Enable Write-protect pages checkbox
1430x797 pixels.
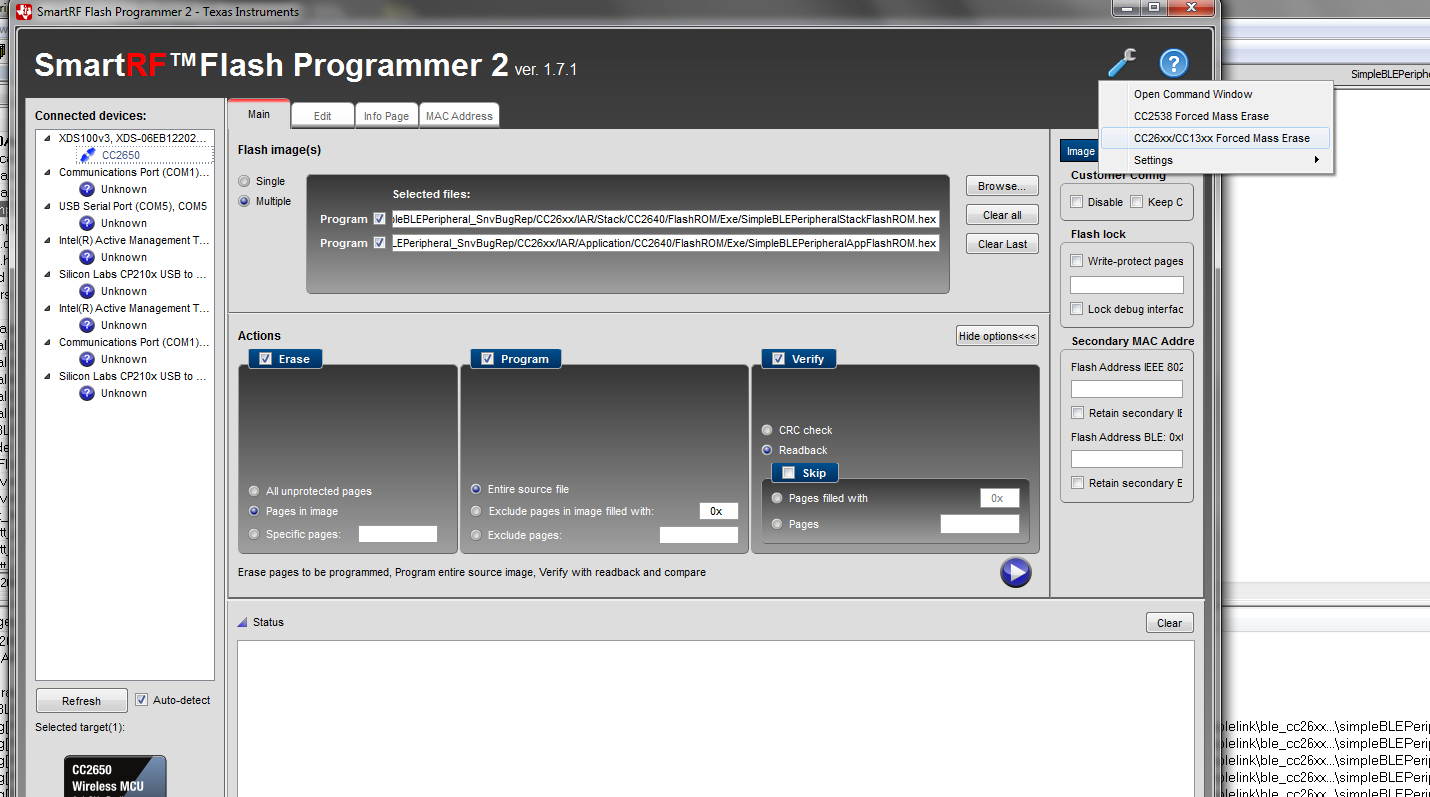click(x=1077, y=261)
